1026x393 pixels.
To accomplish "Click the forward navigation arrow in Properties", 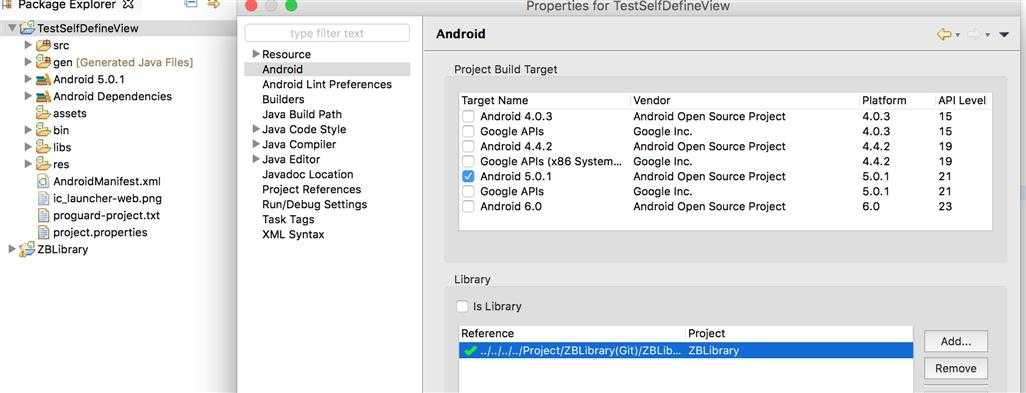I will click(x=974, y=34).
